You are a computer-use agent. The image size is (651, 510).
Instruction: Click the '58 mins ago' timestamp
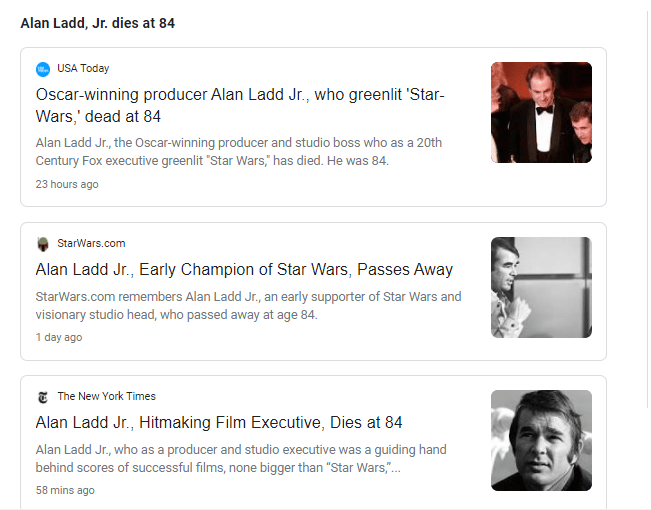tap(65, 491)
